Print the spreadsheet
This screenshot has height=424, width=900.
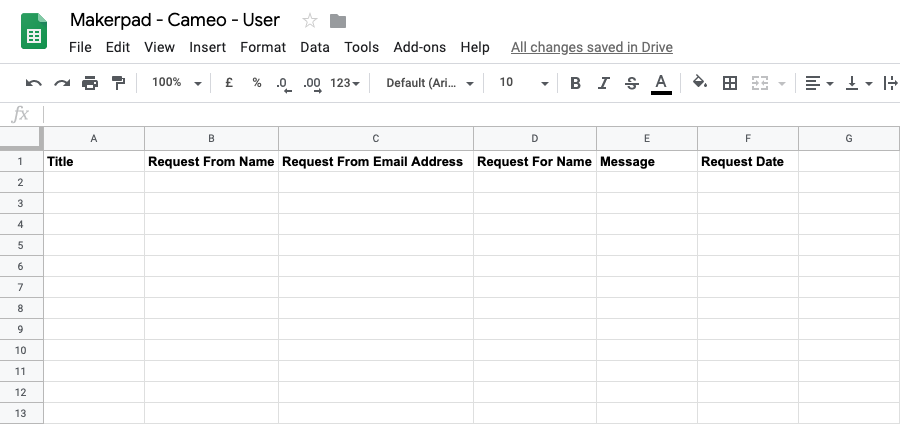coord(90,83)
